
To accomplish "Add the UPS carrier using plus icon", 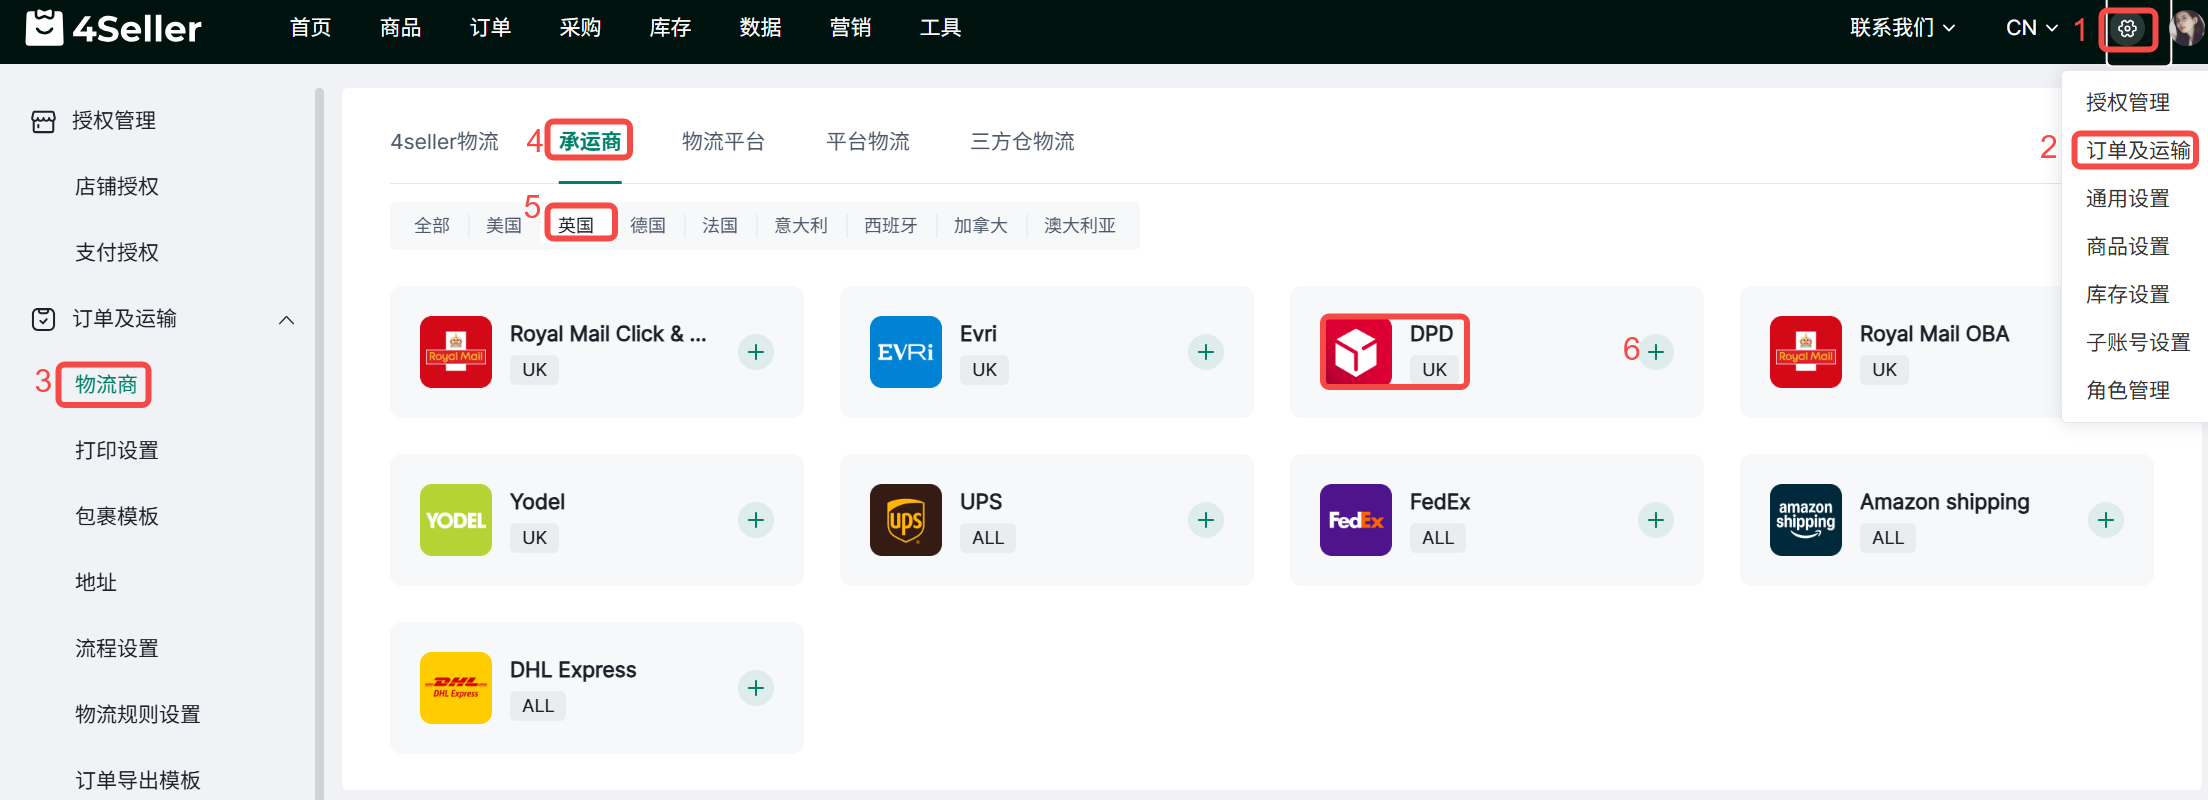I will pyautogui.click(x=1206, y=520).
